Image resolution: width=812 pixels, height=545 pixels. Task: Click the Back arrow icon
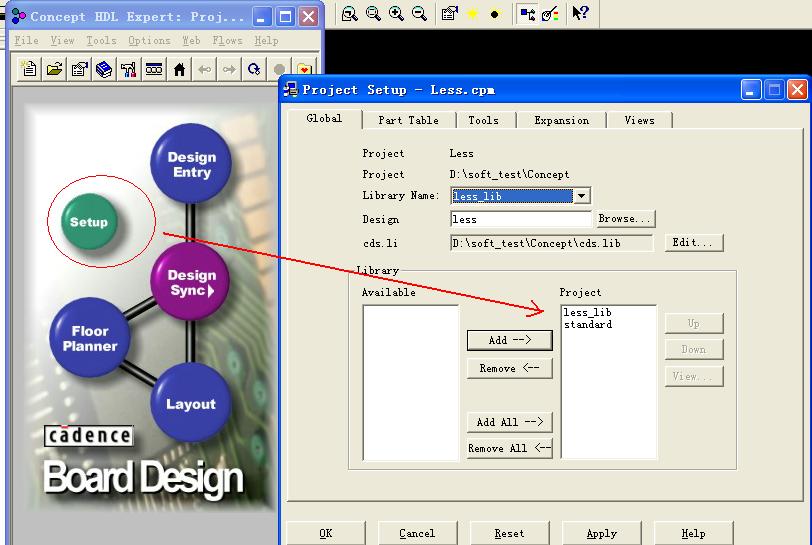pos(205,69)
